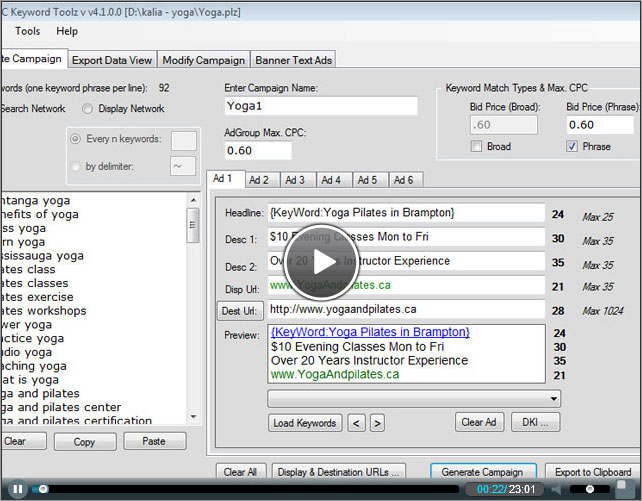
Task: Click the Paste button under keyword list
Action: pos(154,441)
